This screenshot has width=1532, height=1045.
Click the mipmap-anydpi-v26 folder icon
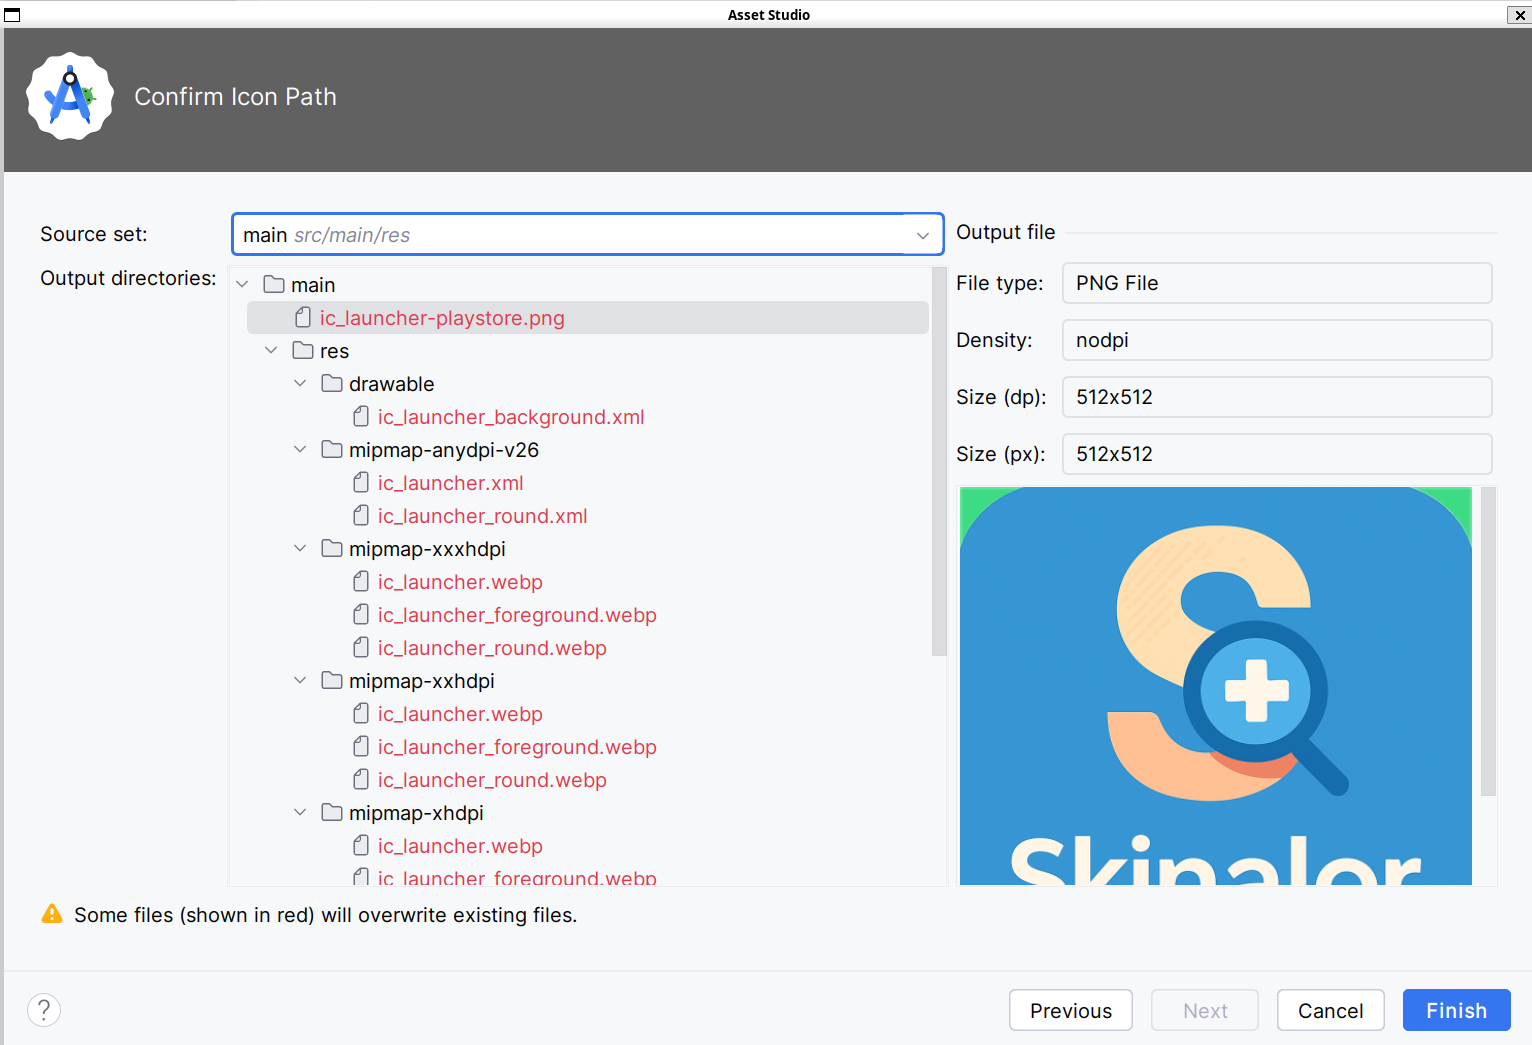pos(332,450)
